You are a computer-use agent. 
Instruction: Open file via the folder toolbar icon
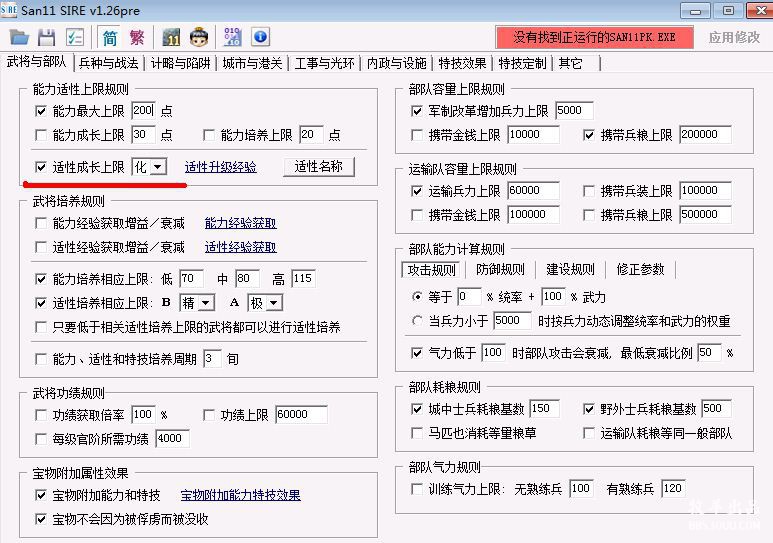click(19, 37)
